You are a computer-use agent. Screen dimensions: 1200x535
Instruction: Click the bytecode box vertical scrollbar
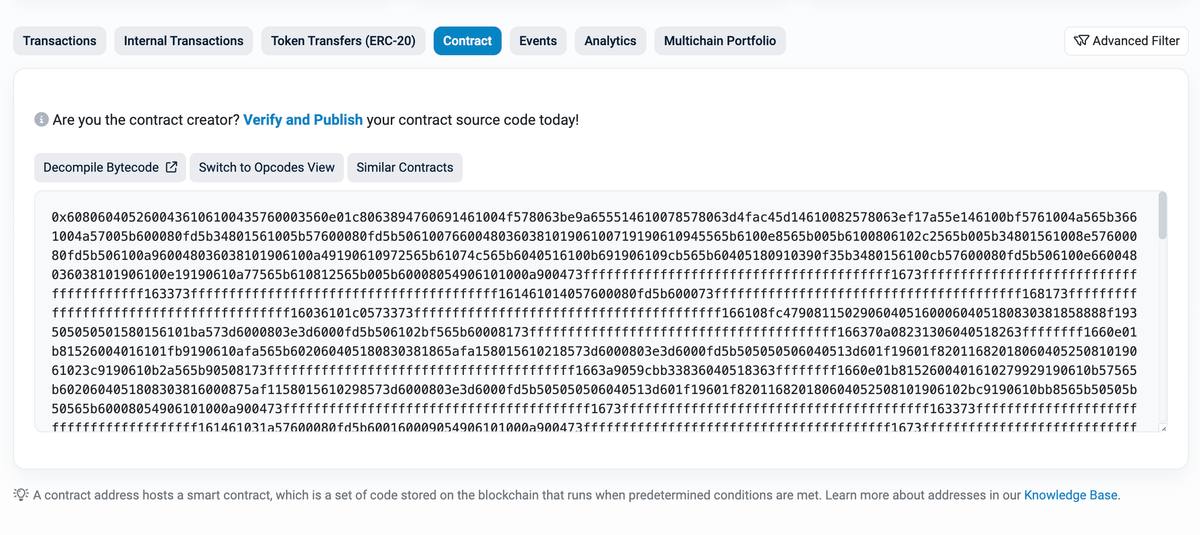tap(1162, 216)
